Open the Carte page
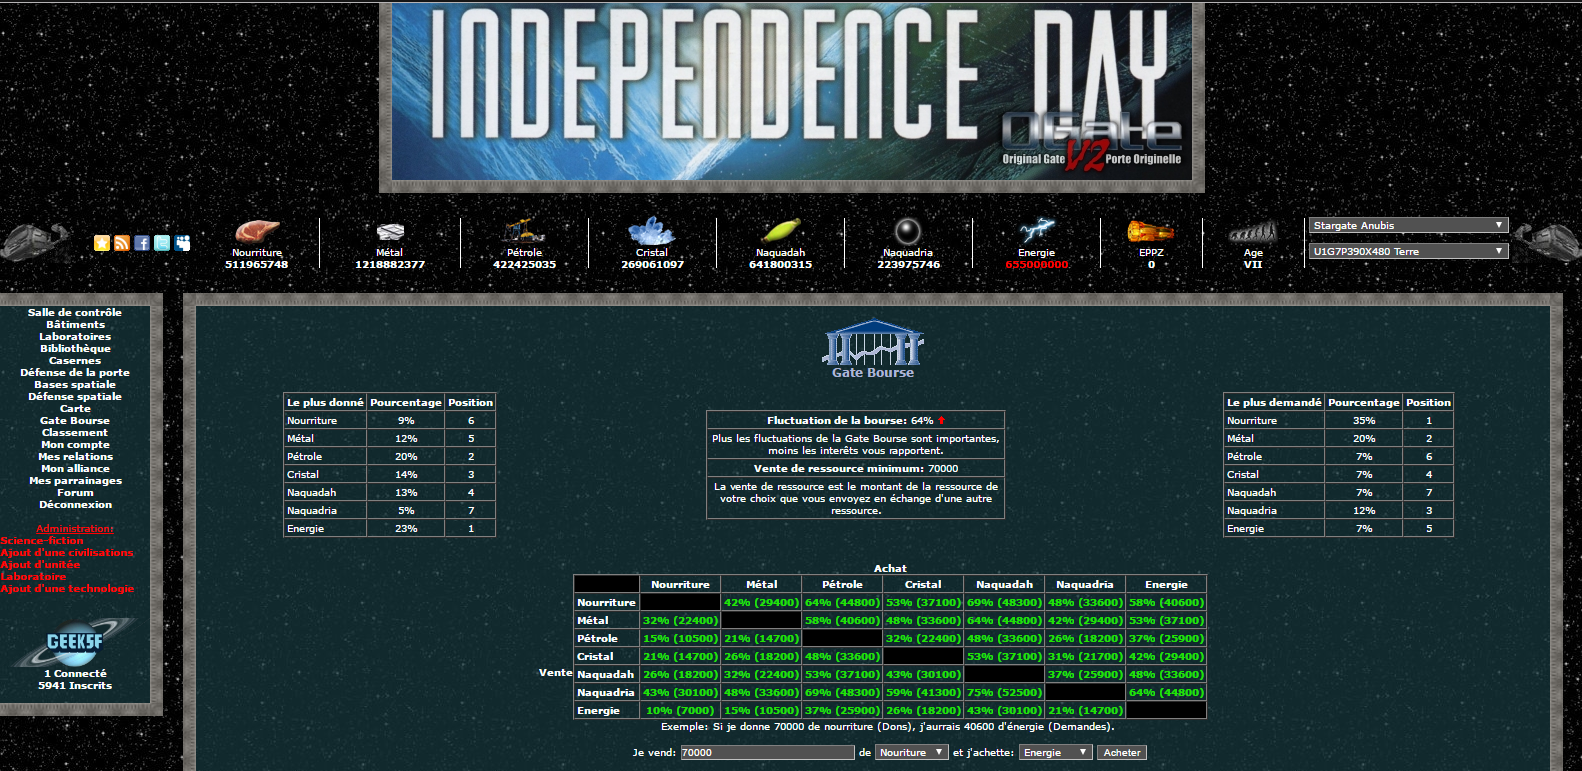The height and width of the screenshot is (771, 1582). click(75, 408)
